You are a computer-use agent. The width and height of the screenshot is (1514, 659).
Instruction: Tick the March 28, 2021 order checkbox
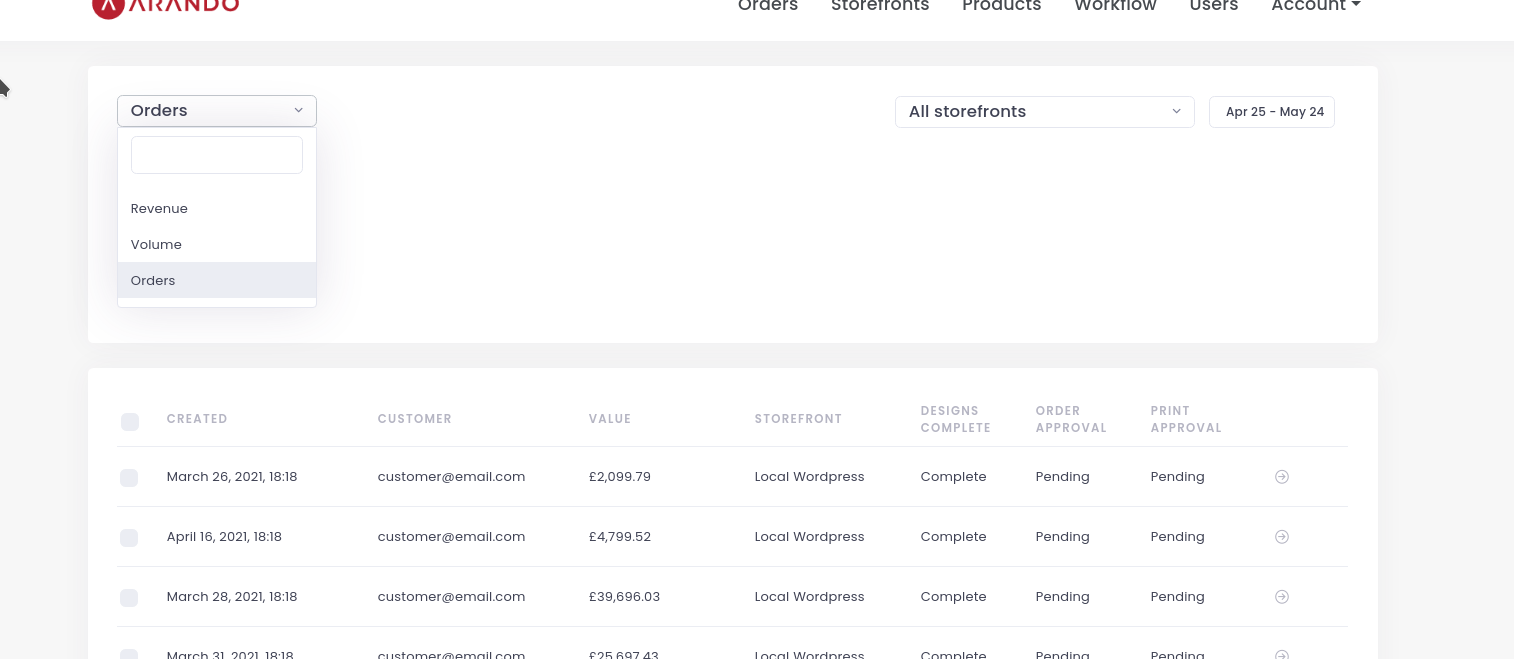(x=129, y=598)
